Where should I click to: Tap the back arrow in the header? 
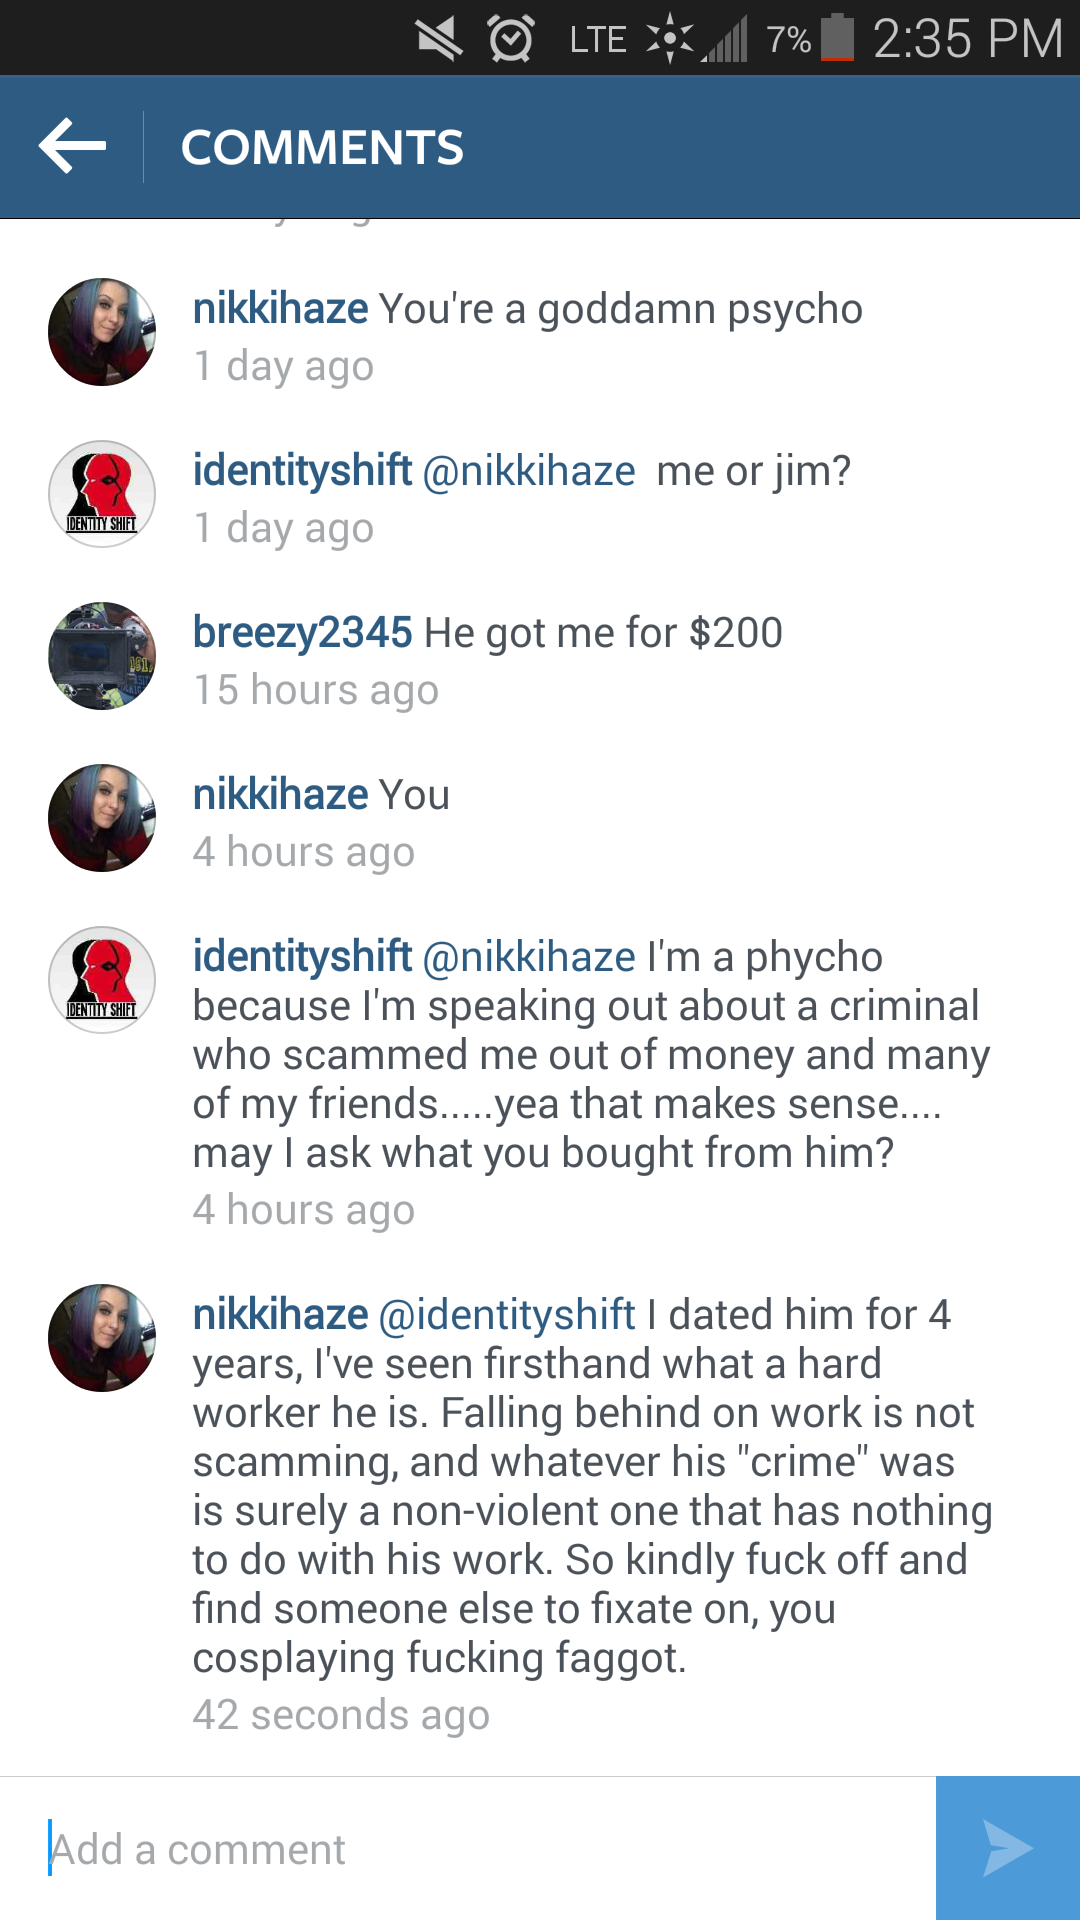tap(72, 146)
